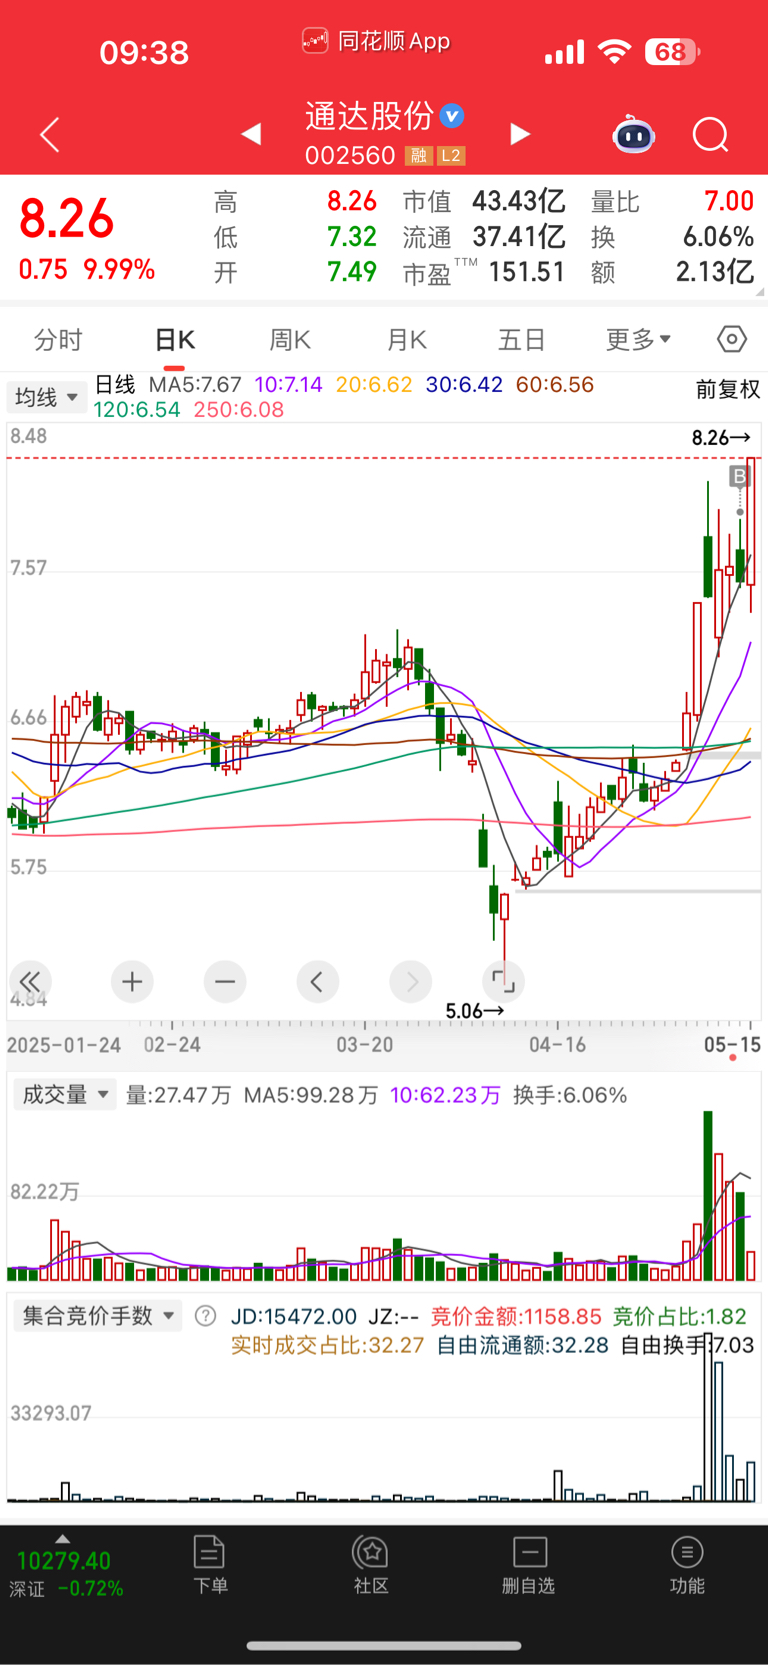Tap the B buy marker on chart
Image resolution: width=768 pixels, height=1665 pixels.
point(739,476)
